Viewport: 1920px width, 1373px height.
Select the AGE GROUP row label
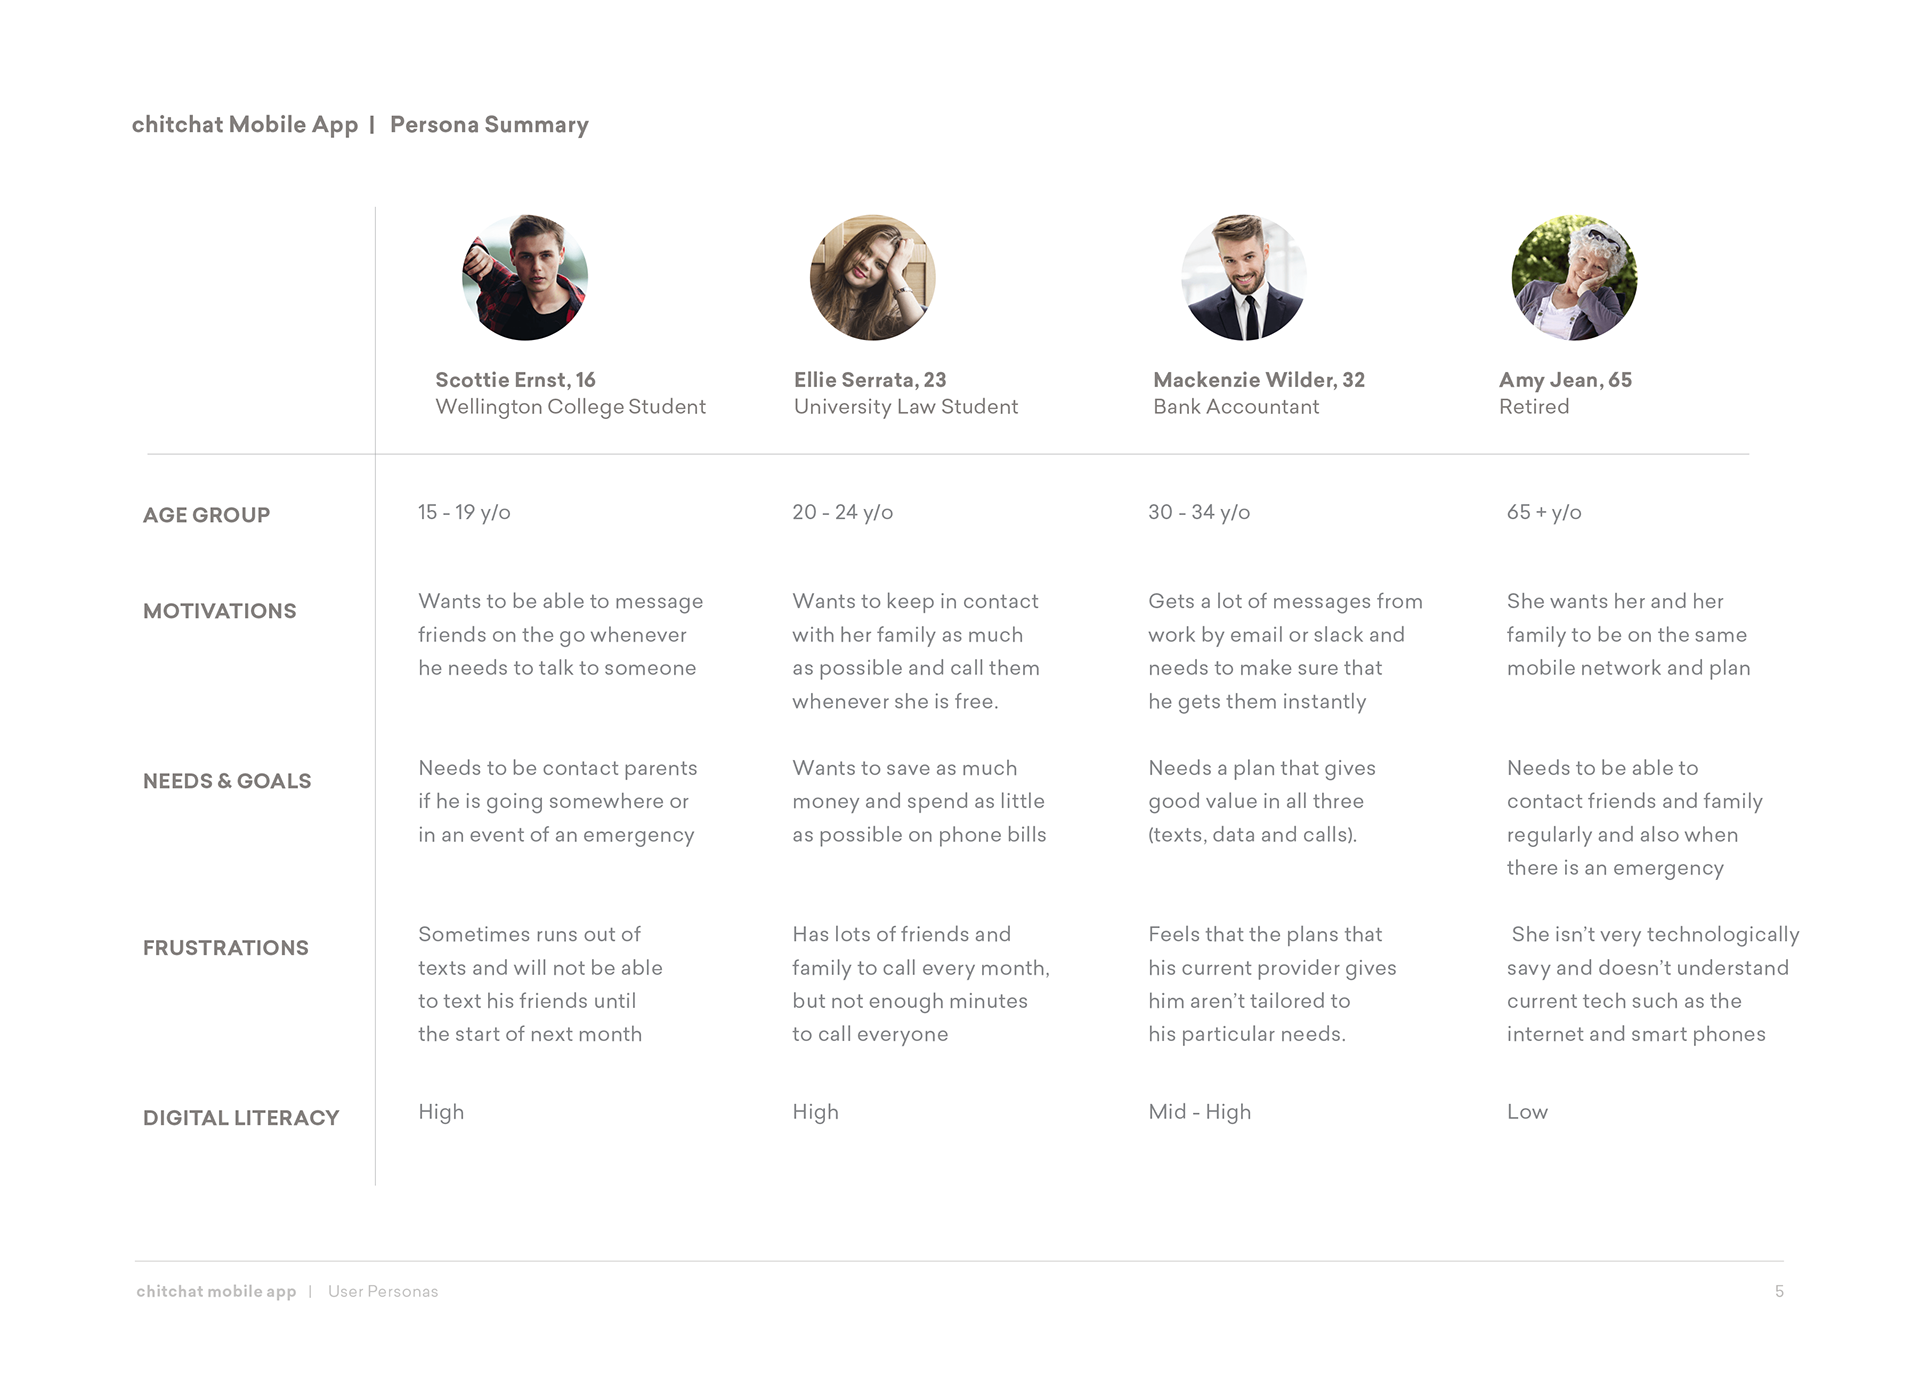(206, 515)
